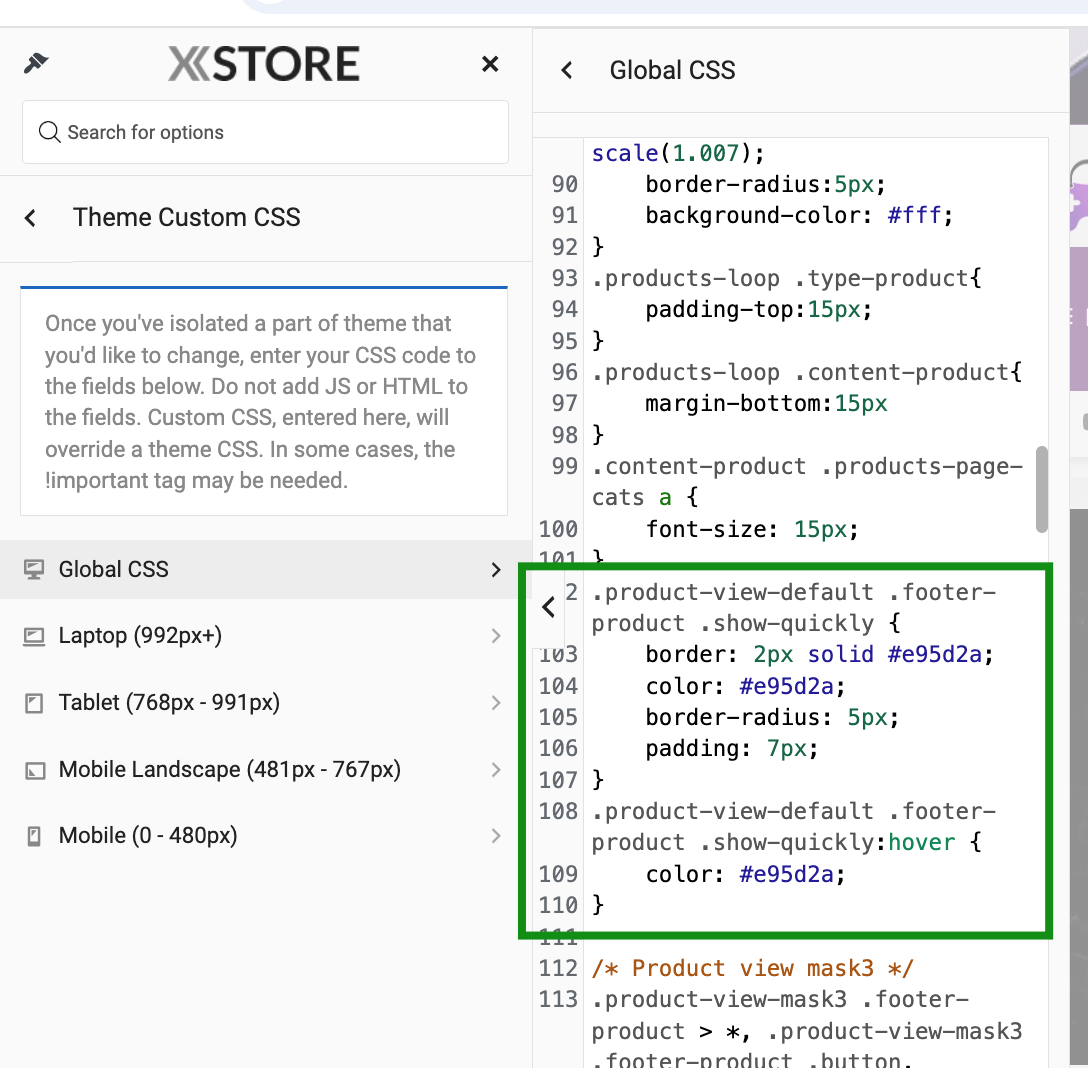
Task: Click '.products-loop .content-product{' on line 96
Action: [x=807, y=372]
